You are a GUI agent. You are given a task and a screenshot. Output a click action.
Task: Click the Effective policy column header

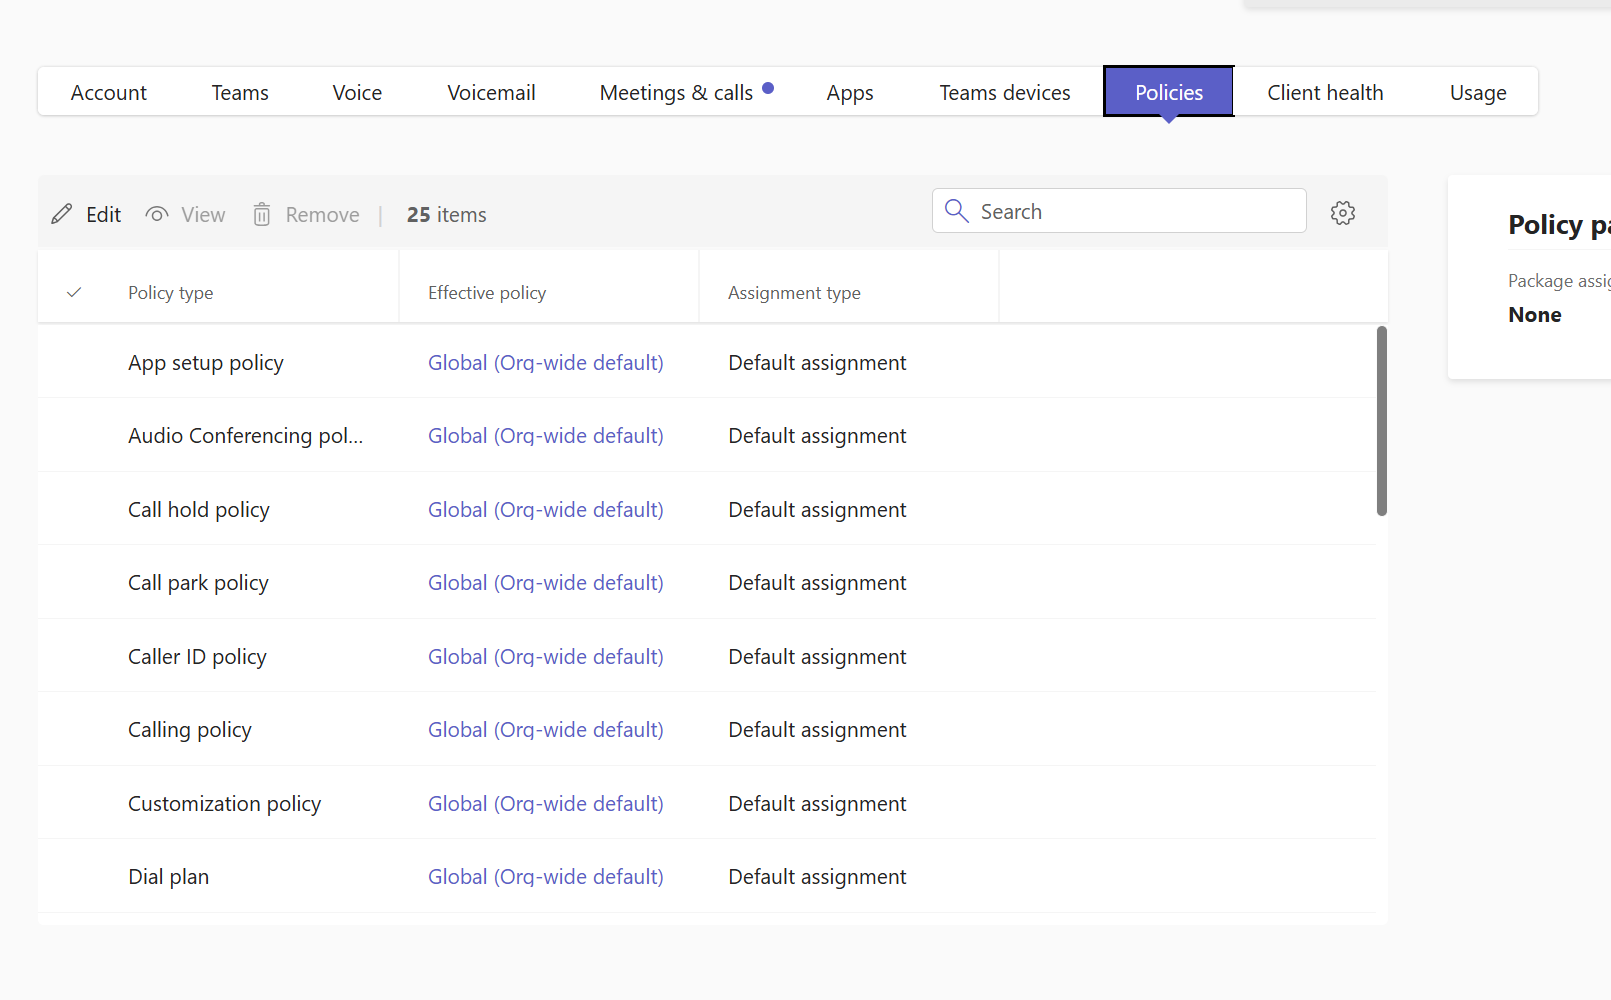pos(487,293)
